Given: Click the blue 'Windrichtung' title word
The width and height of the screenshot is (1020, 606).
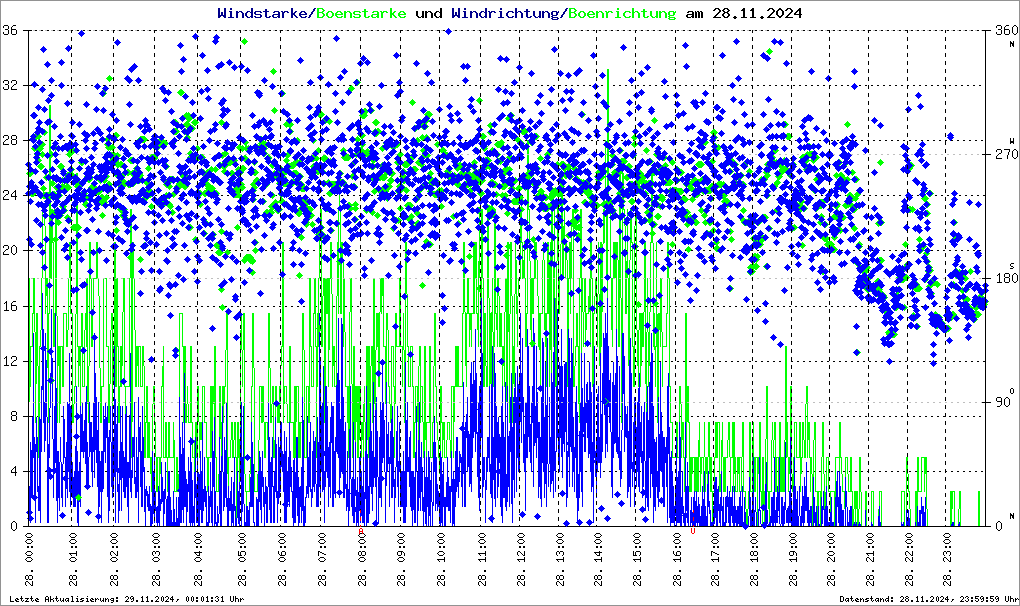Looking at the screenshot, I should click(x=505, y=13).
